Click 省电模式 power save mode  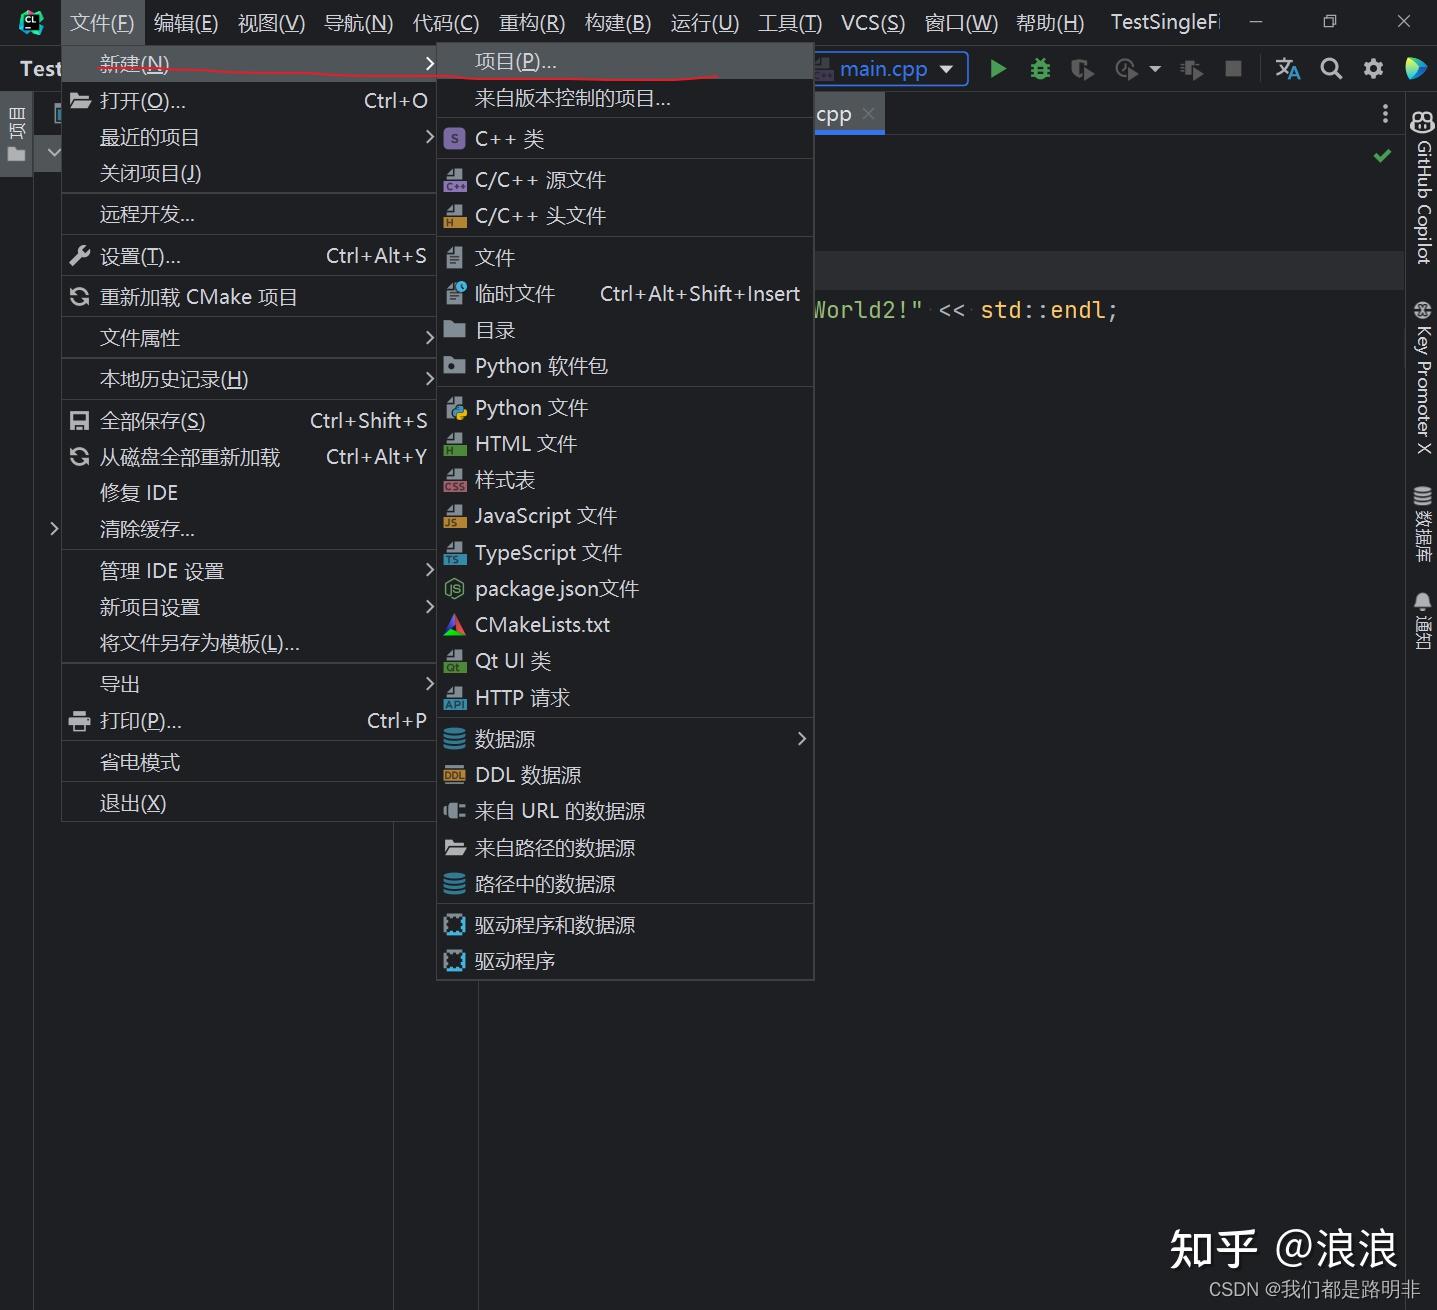[x=249, y=762]
